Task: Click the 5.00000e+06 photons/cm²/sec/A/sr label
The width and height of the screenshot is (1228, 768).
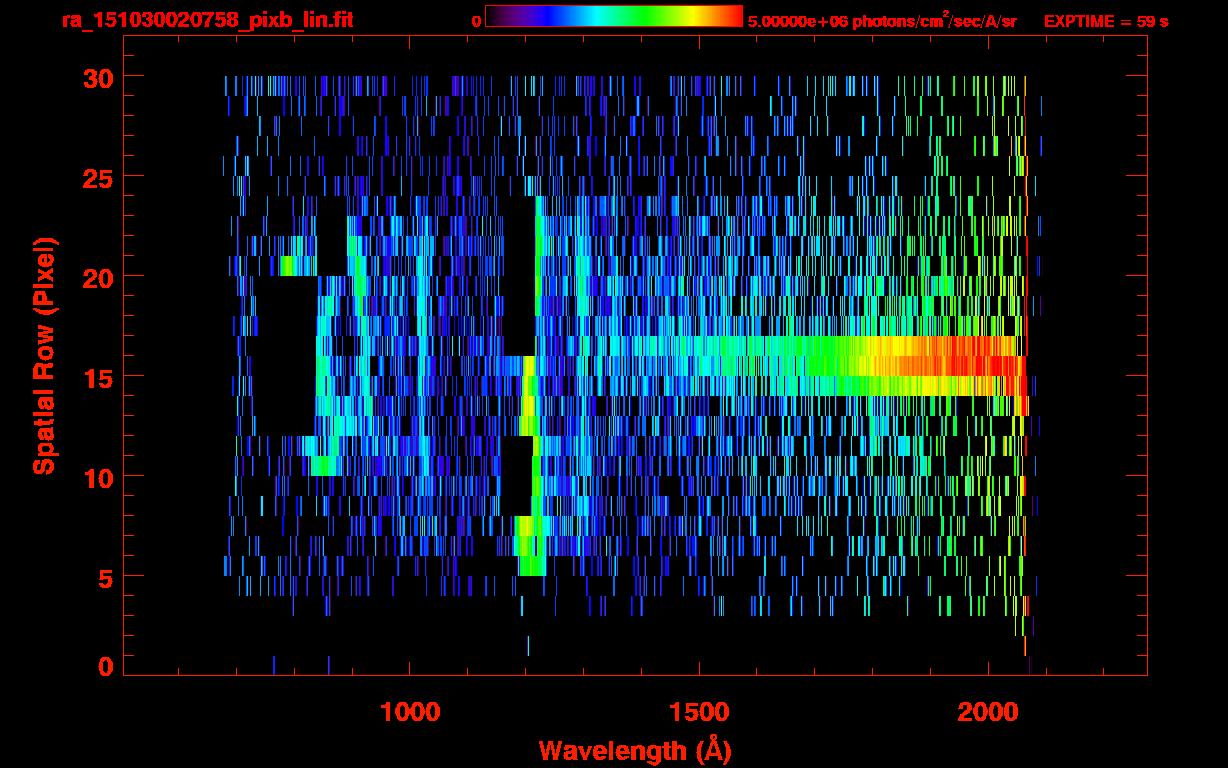Action: coord(882,20)
